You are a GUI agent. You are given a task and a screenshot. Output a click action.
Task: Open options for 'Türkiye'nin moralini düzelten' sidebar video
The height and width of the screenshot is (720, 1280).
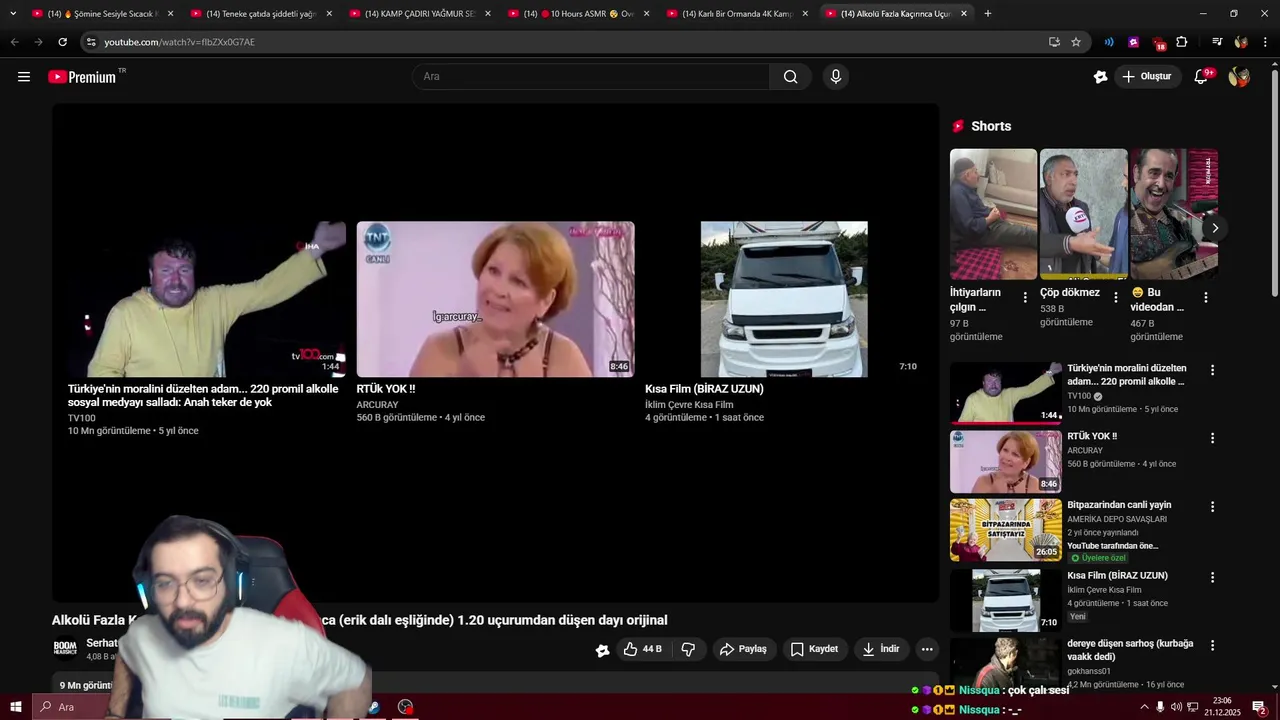pos(1212,370)
